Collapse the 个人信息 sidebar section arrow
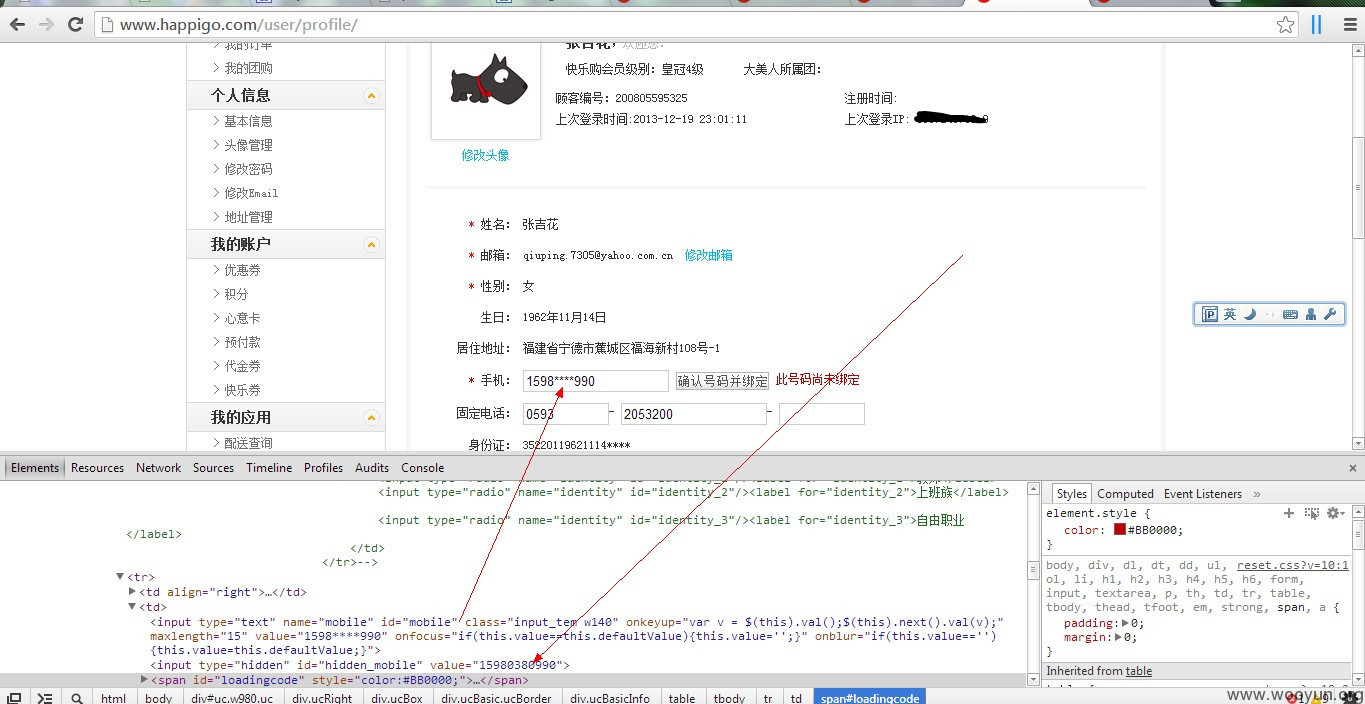The width and height of the screenshot is (1365, 704). [371, 96]
